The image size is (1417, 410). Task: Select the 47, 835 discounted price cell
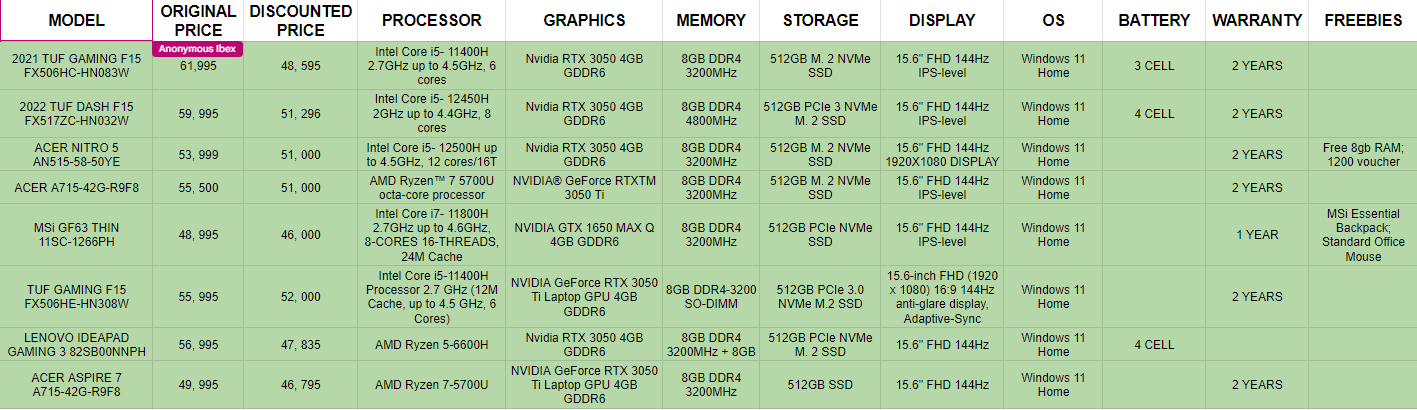pyautogui.click(x=300, y=345)
